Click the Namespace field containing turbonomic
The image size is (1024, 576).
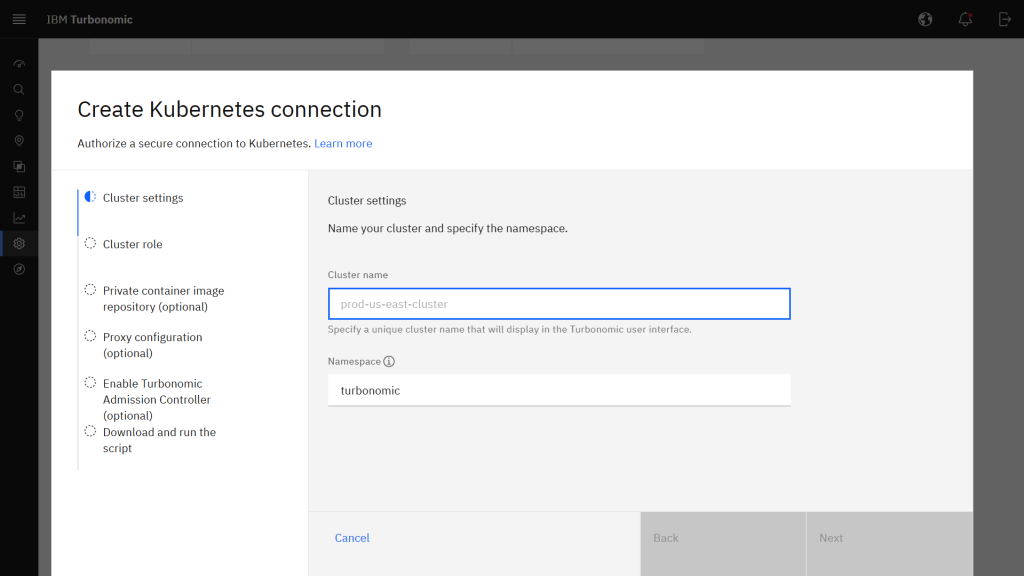[559, 391]
